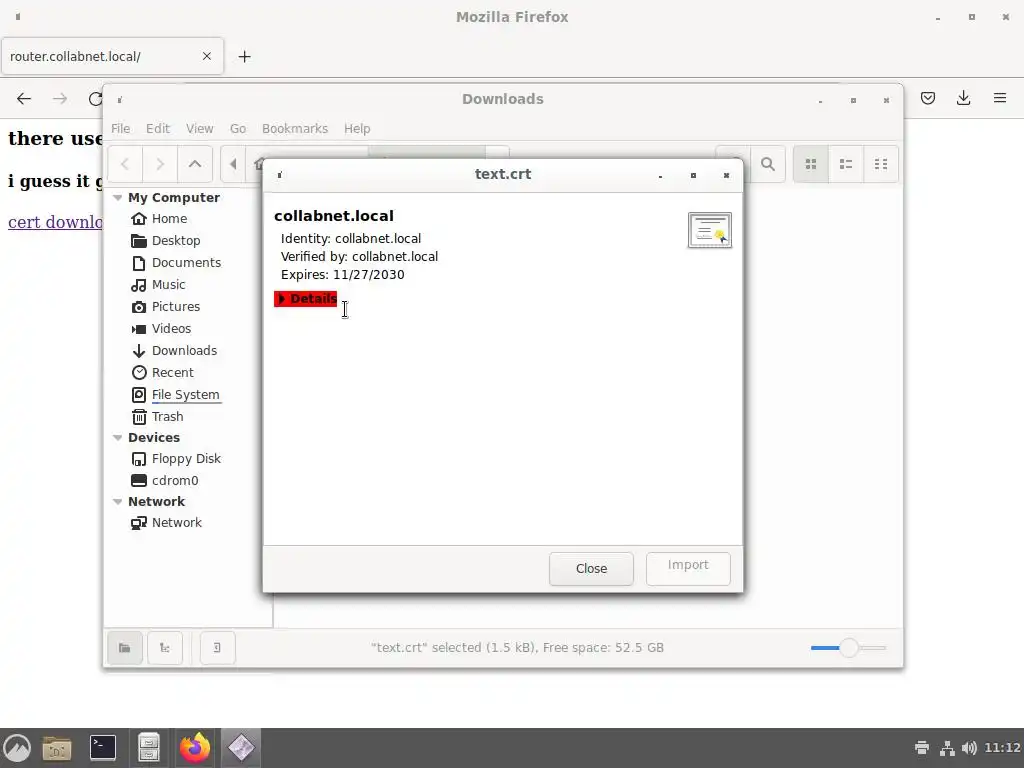Click the Firefox back arrow
The height and width of the screenshot is (768, 1024).
pos(24,99)
